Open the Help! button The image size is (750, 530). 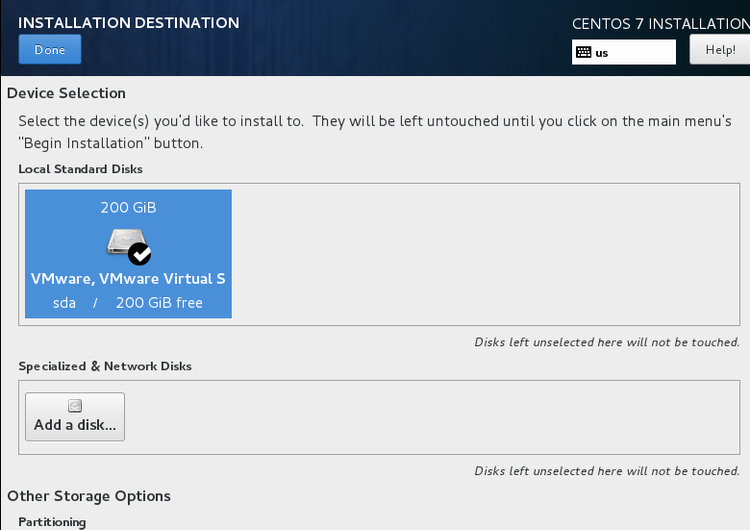tap(719, 50)
